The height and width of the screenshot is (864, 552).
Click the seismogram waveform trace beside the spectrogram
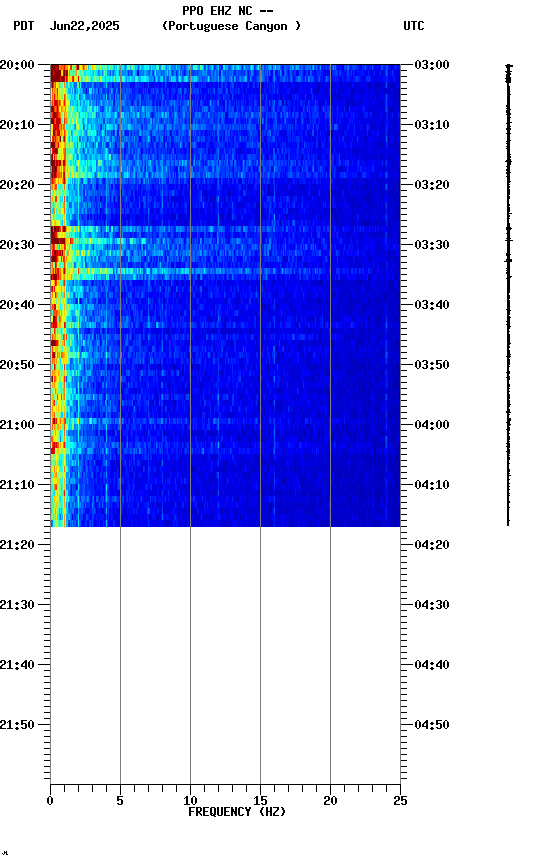click(x=508, y=295)
